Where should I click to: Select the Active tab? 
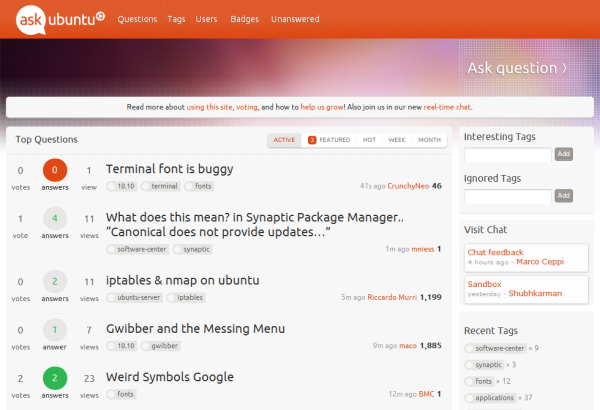coord(284,140)
